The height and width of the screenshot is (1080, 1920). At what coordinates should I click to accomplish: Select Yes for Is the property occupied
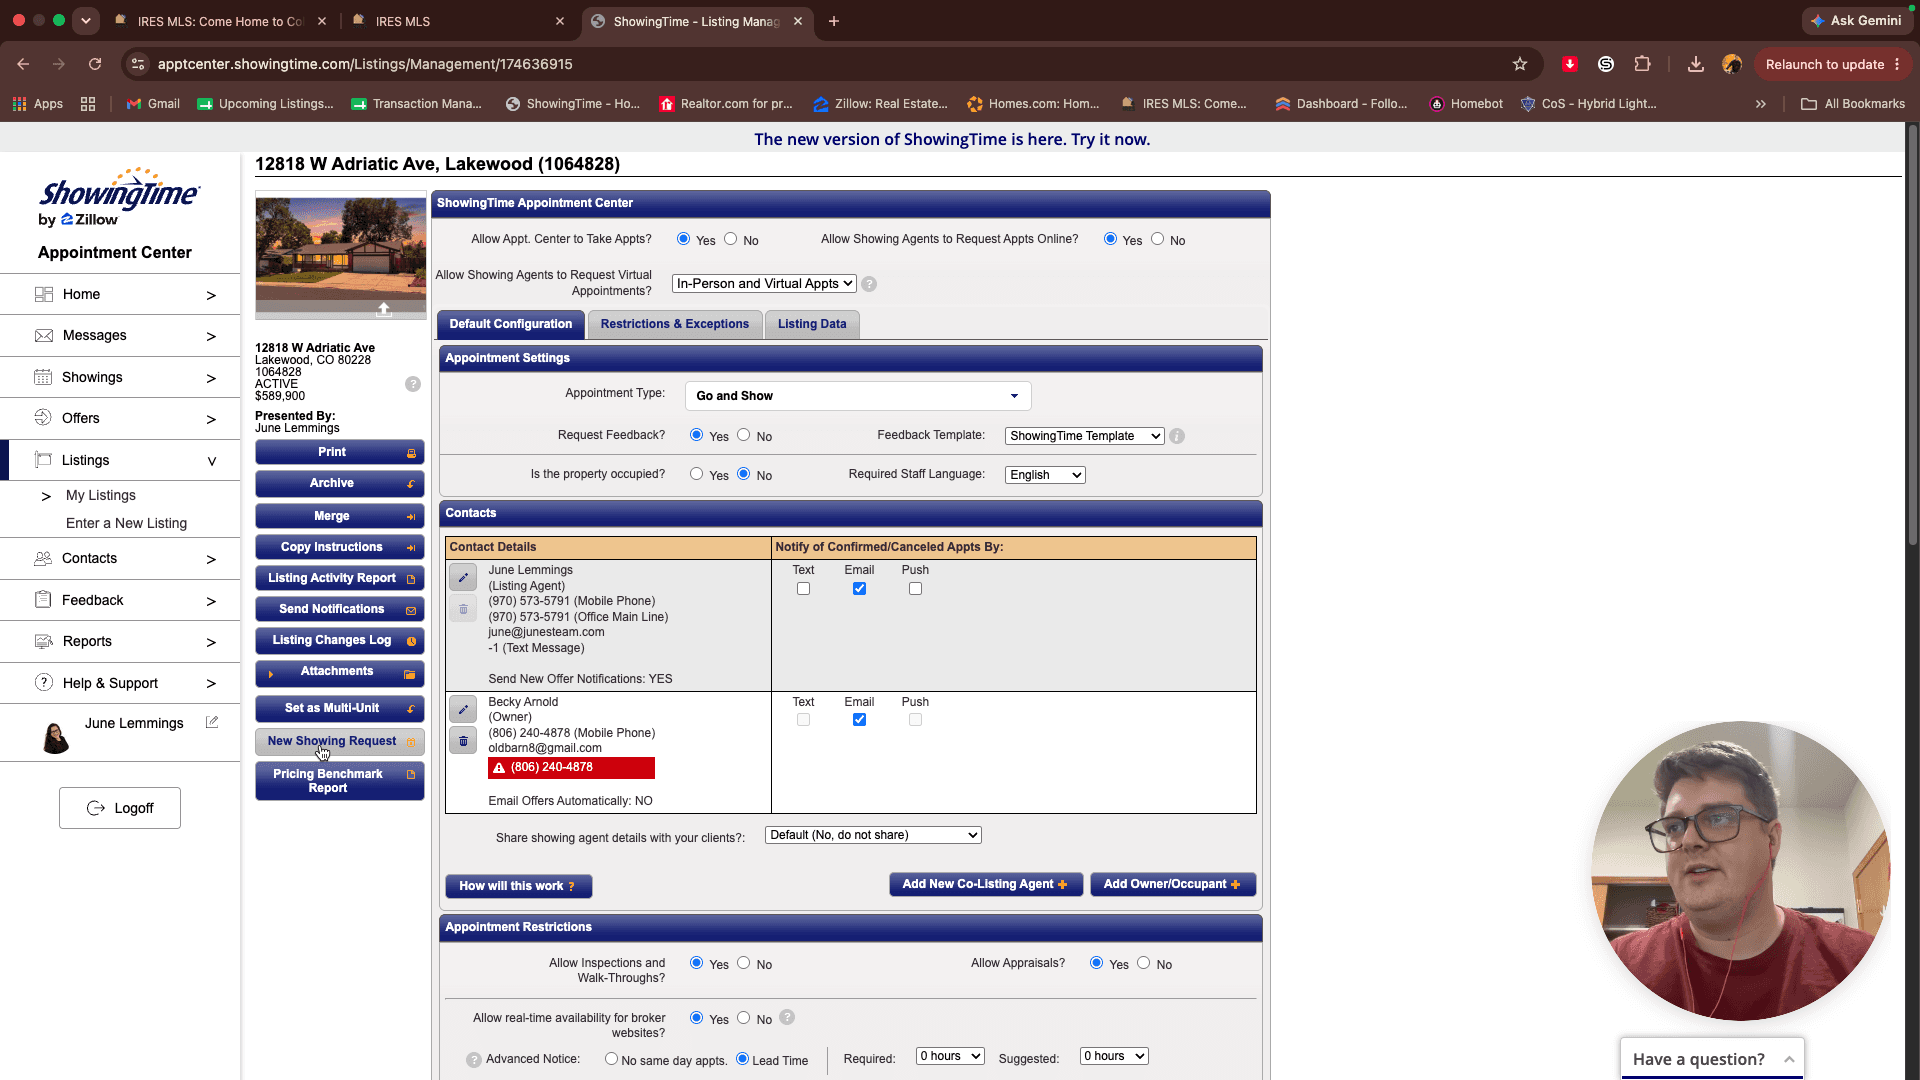click(x=696, y=474)
